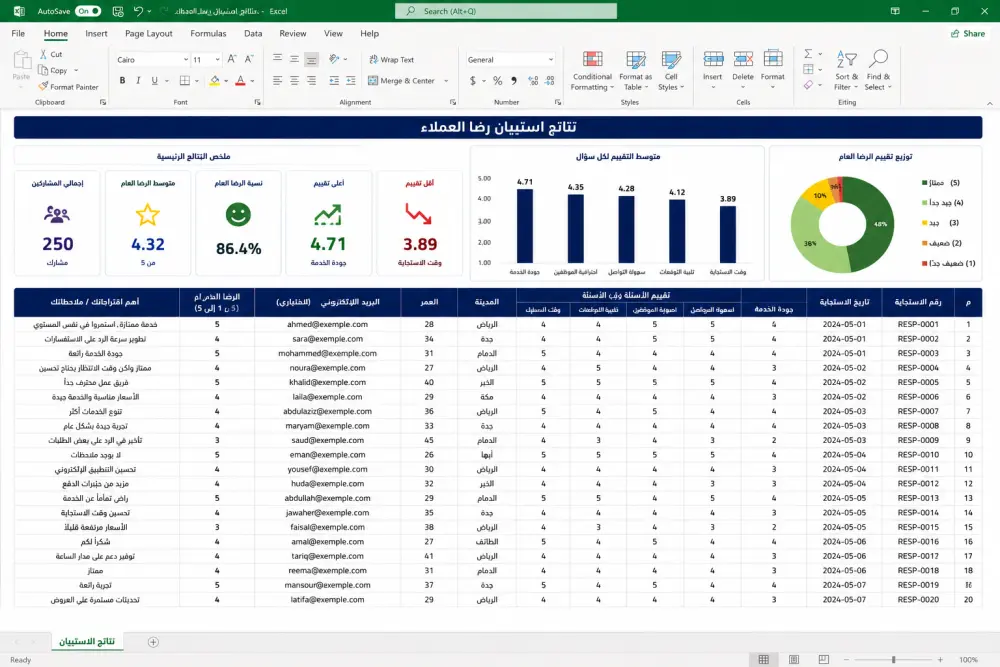Toggle Bottom Align in Alignment group
1000x667 pixels.
[x=311, y=59]
